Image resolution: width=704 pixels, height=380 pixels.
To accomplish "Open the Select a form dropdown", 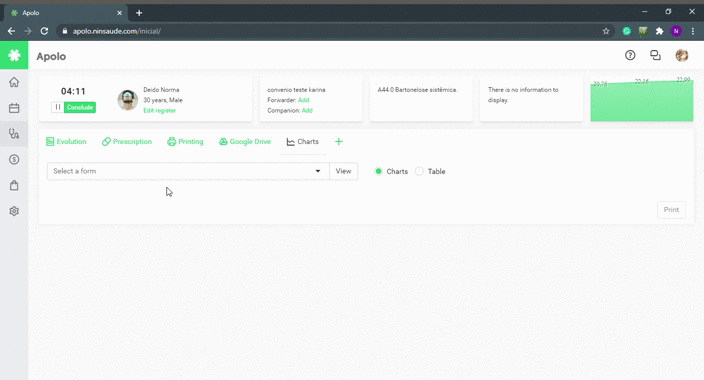I will 188,171.
